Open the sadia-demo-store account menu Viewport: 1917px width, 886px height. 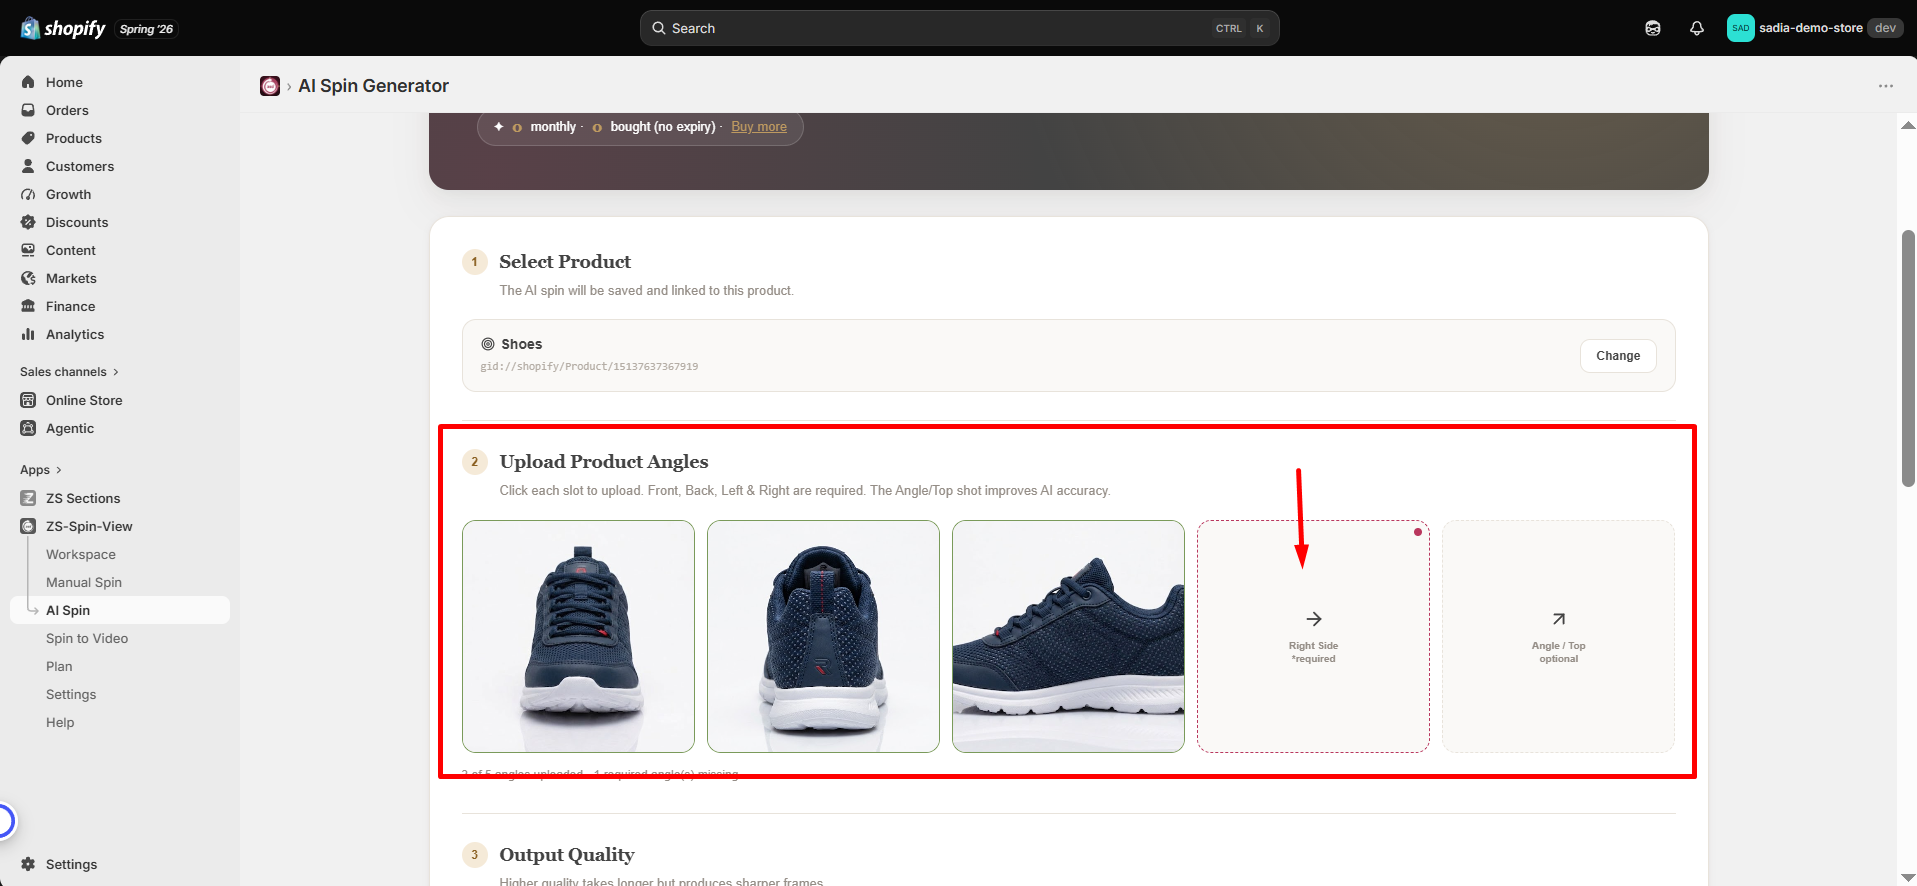1814,28
